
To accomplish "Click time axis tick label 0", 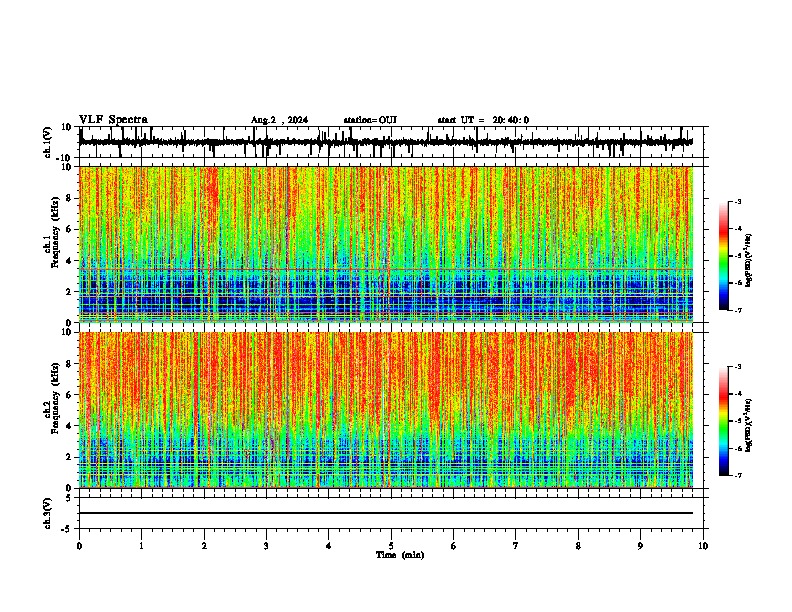I will click(x=79, y=546).
